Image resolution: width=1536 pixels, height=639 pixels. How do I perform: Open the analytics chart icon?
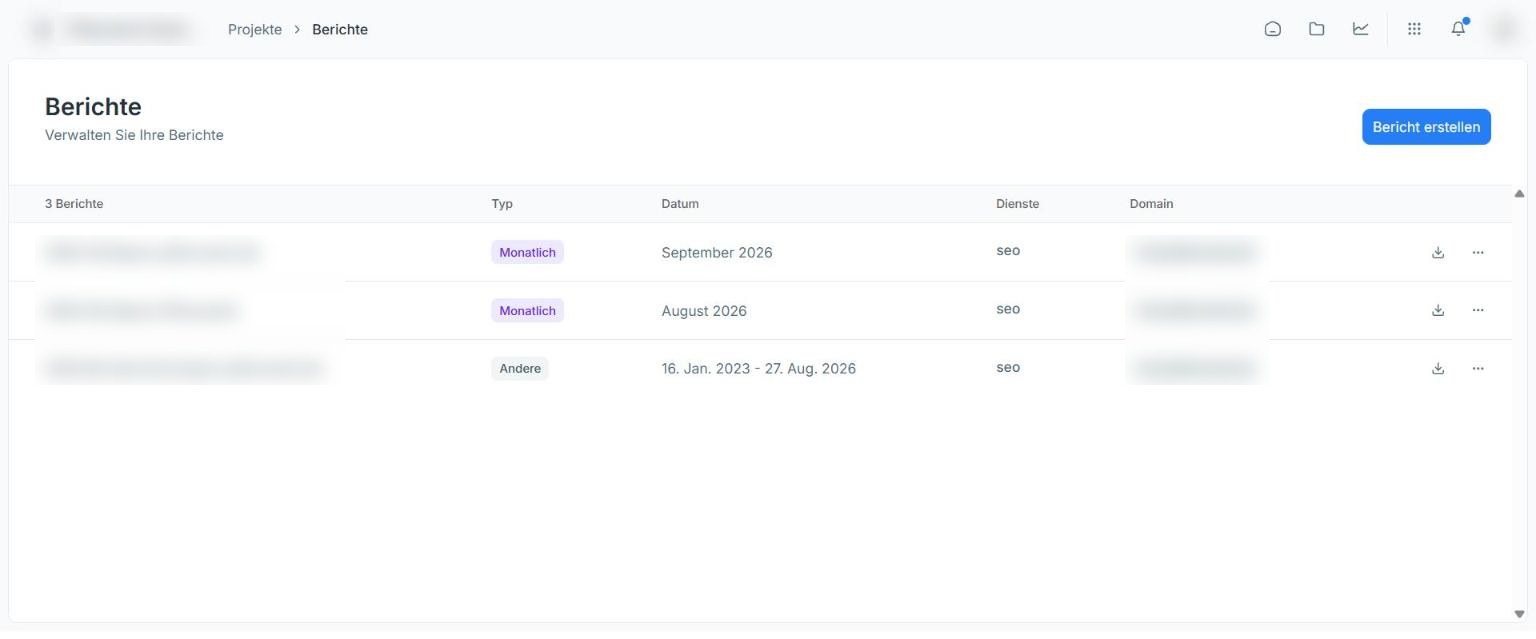pos(1361,29)
